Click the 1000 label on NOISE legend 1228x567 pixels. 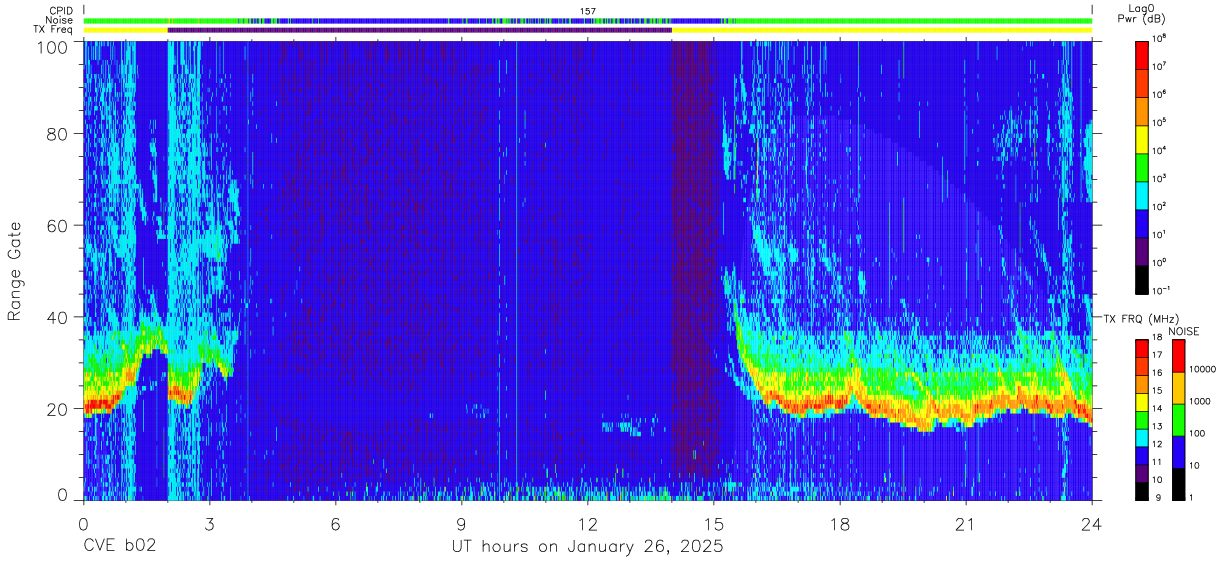(x=1201, y=401)
